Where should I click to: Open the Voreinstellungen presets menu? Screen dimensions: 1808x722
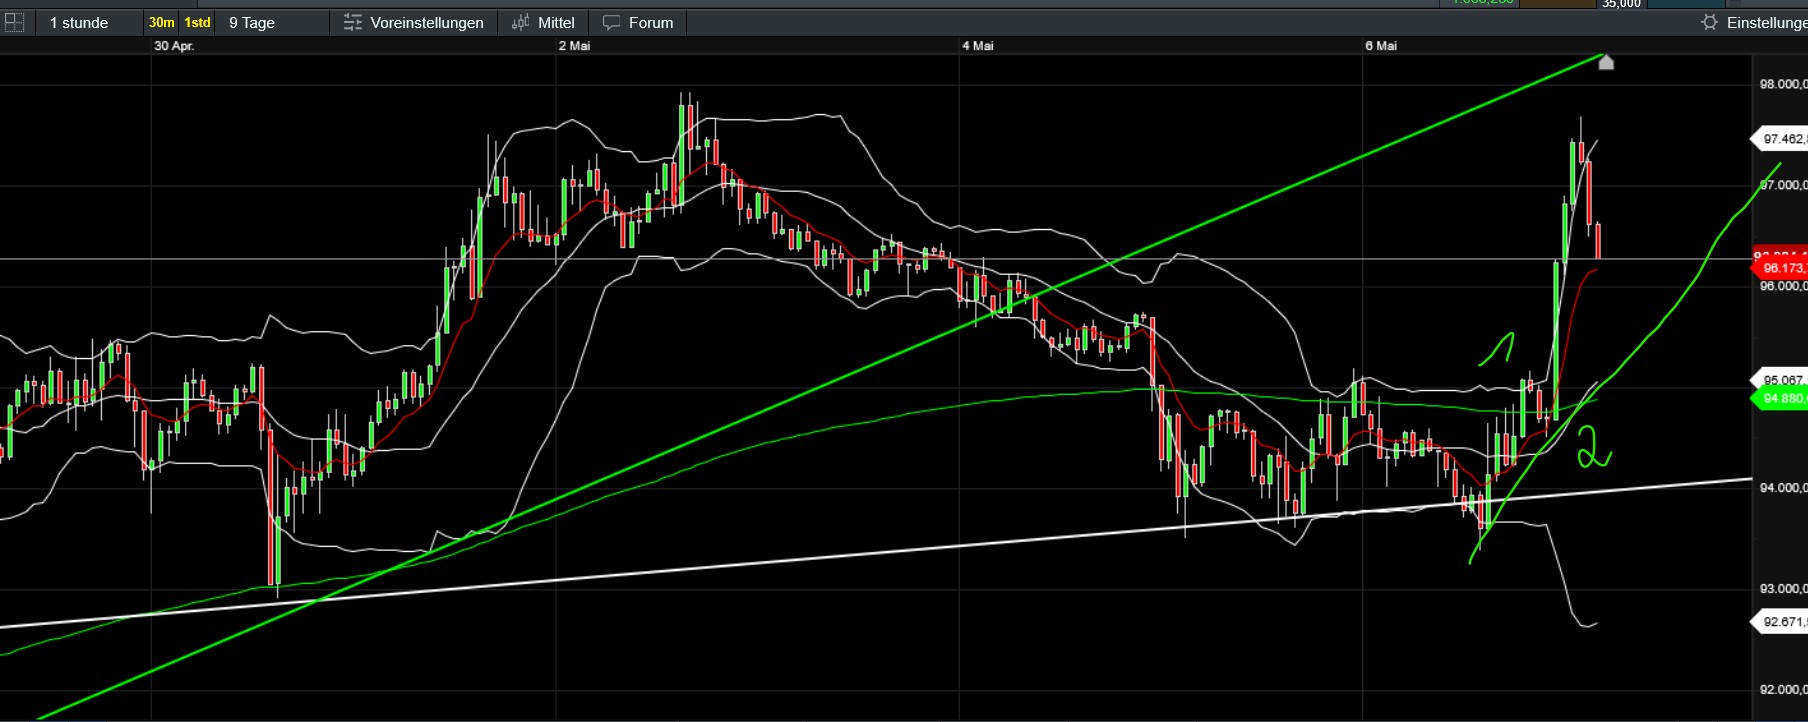414,22
